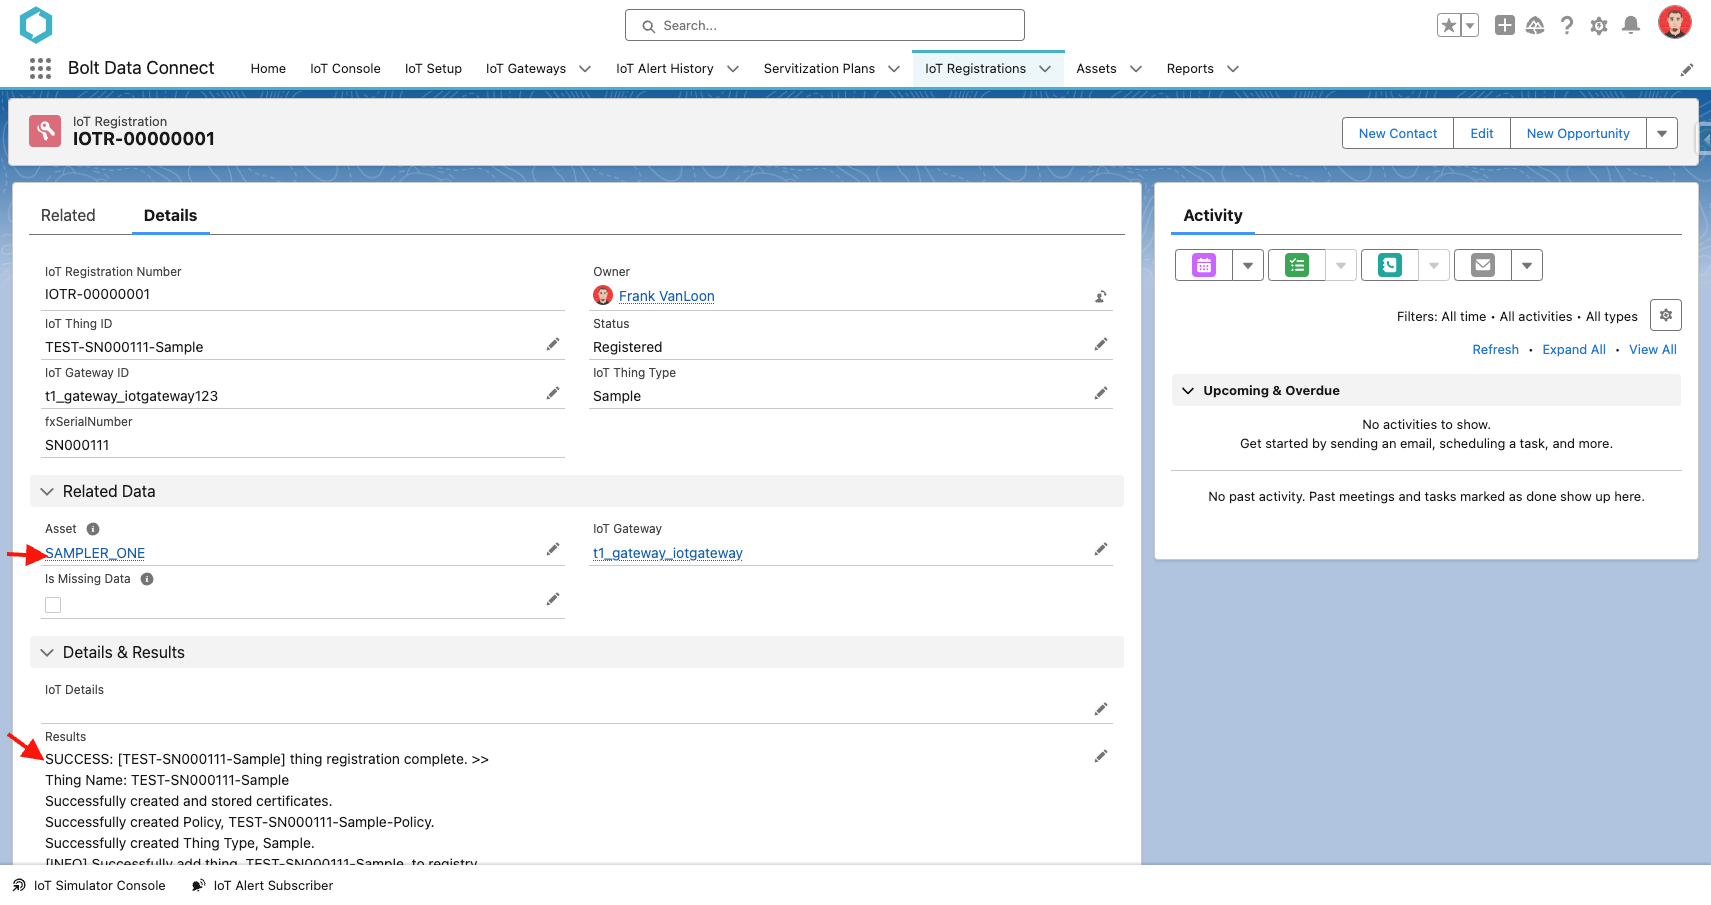Image resolution: width=1711 pixels, height=905 pixels.
Task: Edit the Asset field pencil
Action: [552, 549]
